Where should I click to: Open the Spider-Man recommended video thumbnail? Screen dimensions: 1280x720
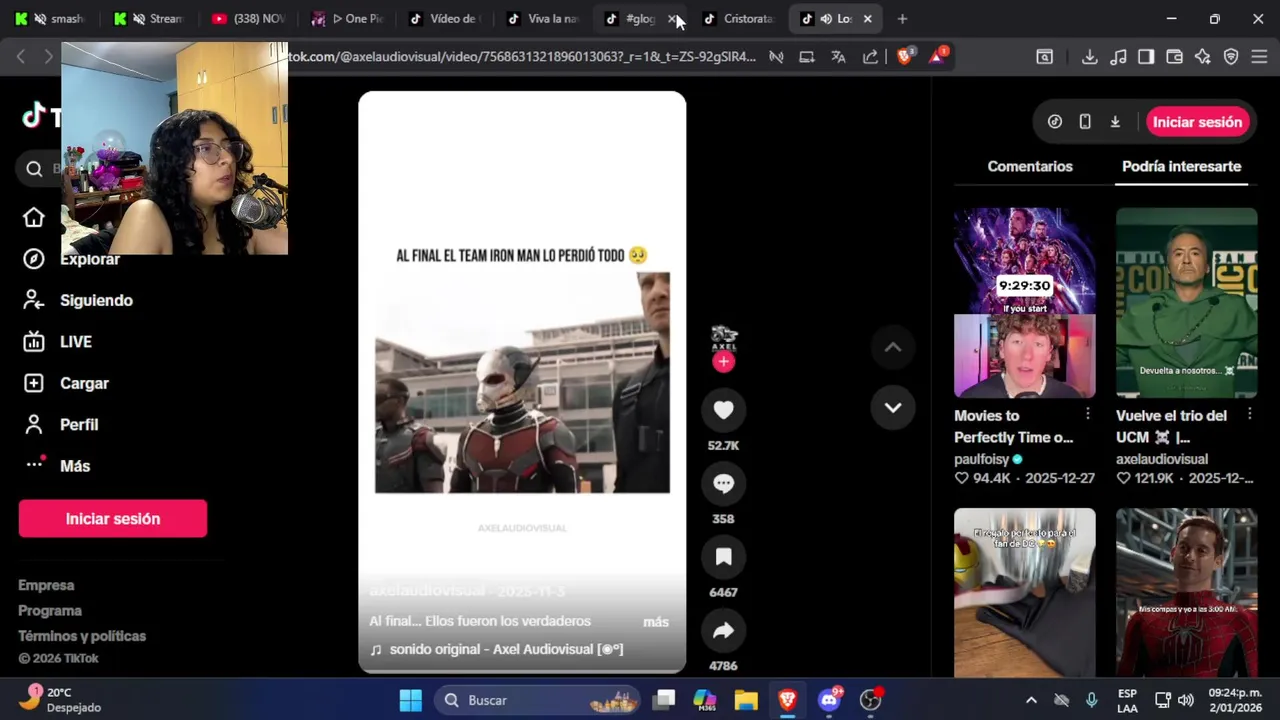coord(1186,592)
